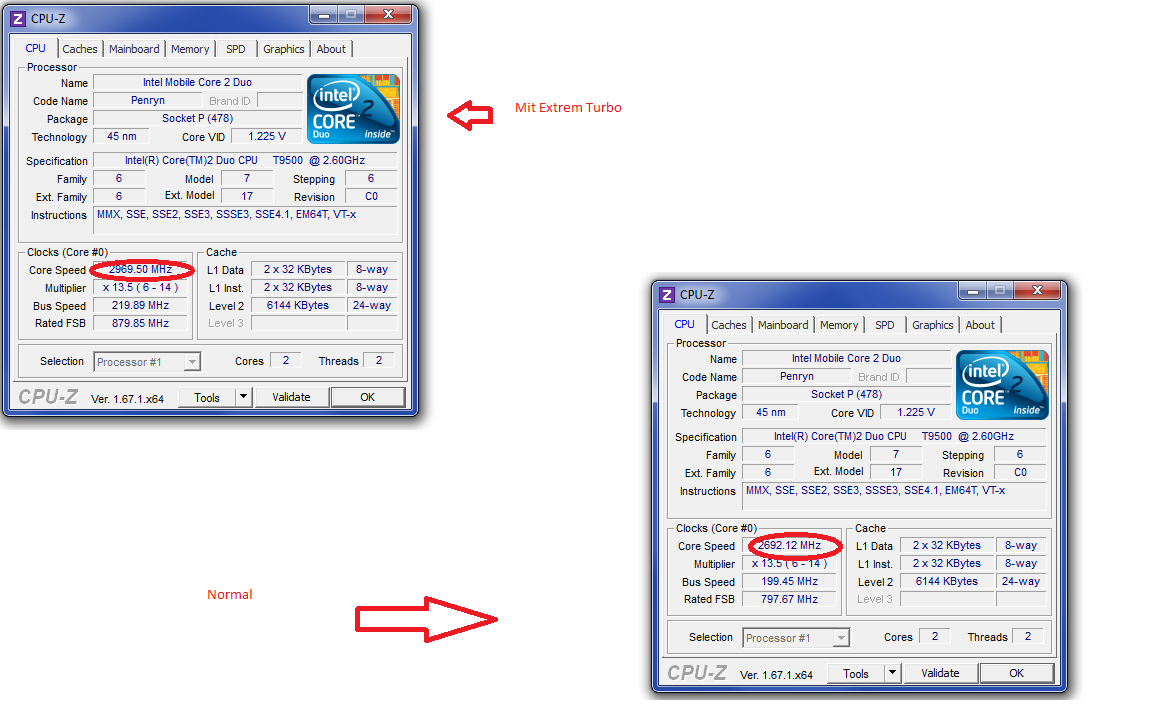The width and height of the screenshot is (1152, 720).
Task: Open SPD tab in the right CPU-Z window
Action: click(x=885, y=325)
